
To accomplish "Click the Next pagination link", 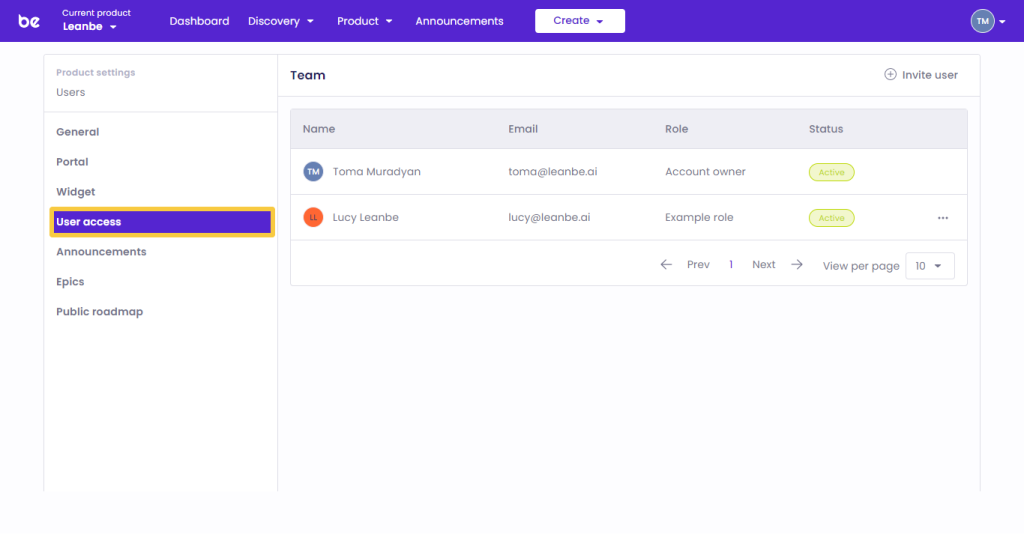I will (763, 265).
